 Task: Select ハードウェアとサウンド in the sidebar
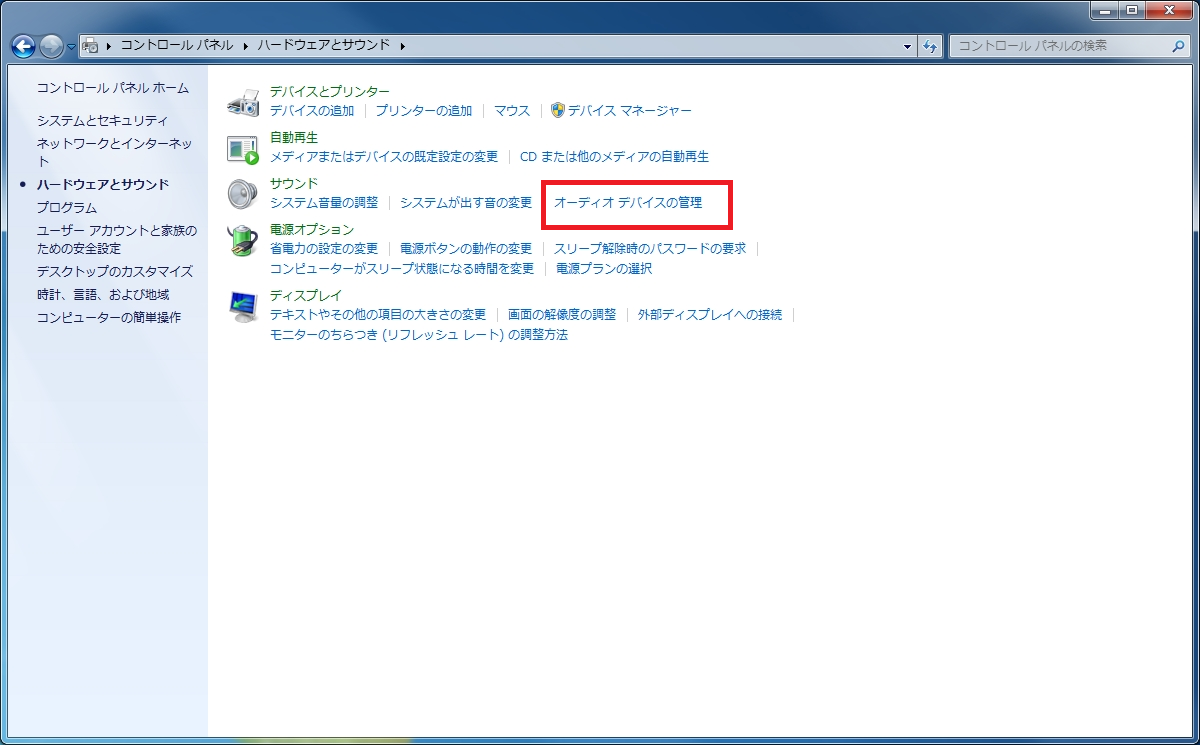click(x=103, y=184)
